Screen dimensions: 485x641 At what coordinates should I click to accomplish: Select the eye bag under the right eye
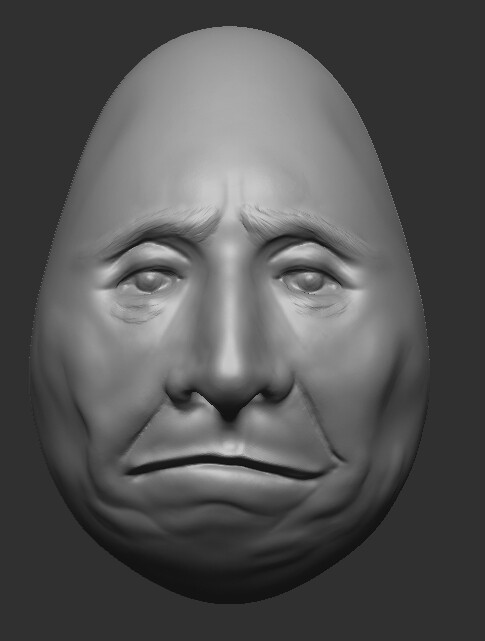317,307
